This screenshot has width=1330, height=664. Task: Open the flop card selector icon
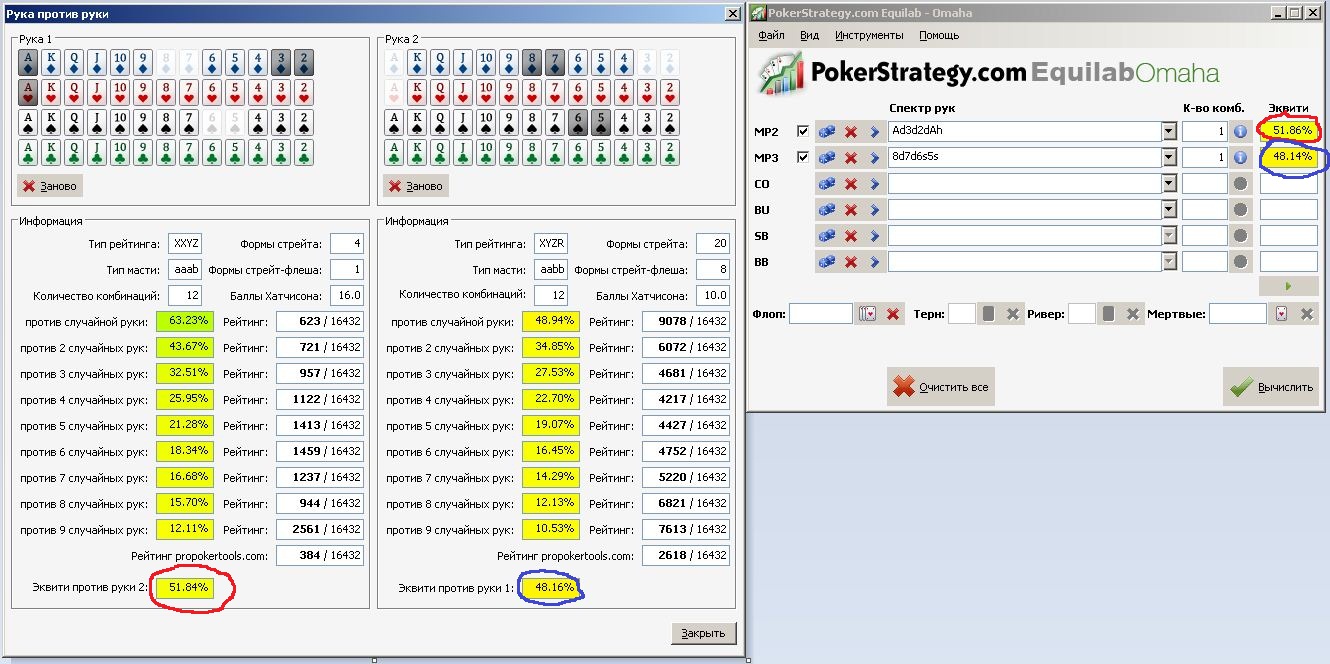(x=868, y=314)
